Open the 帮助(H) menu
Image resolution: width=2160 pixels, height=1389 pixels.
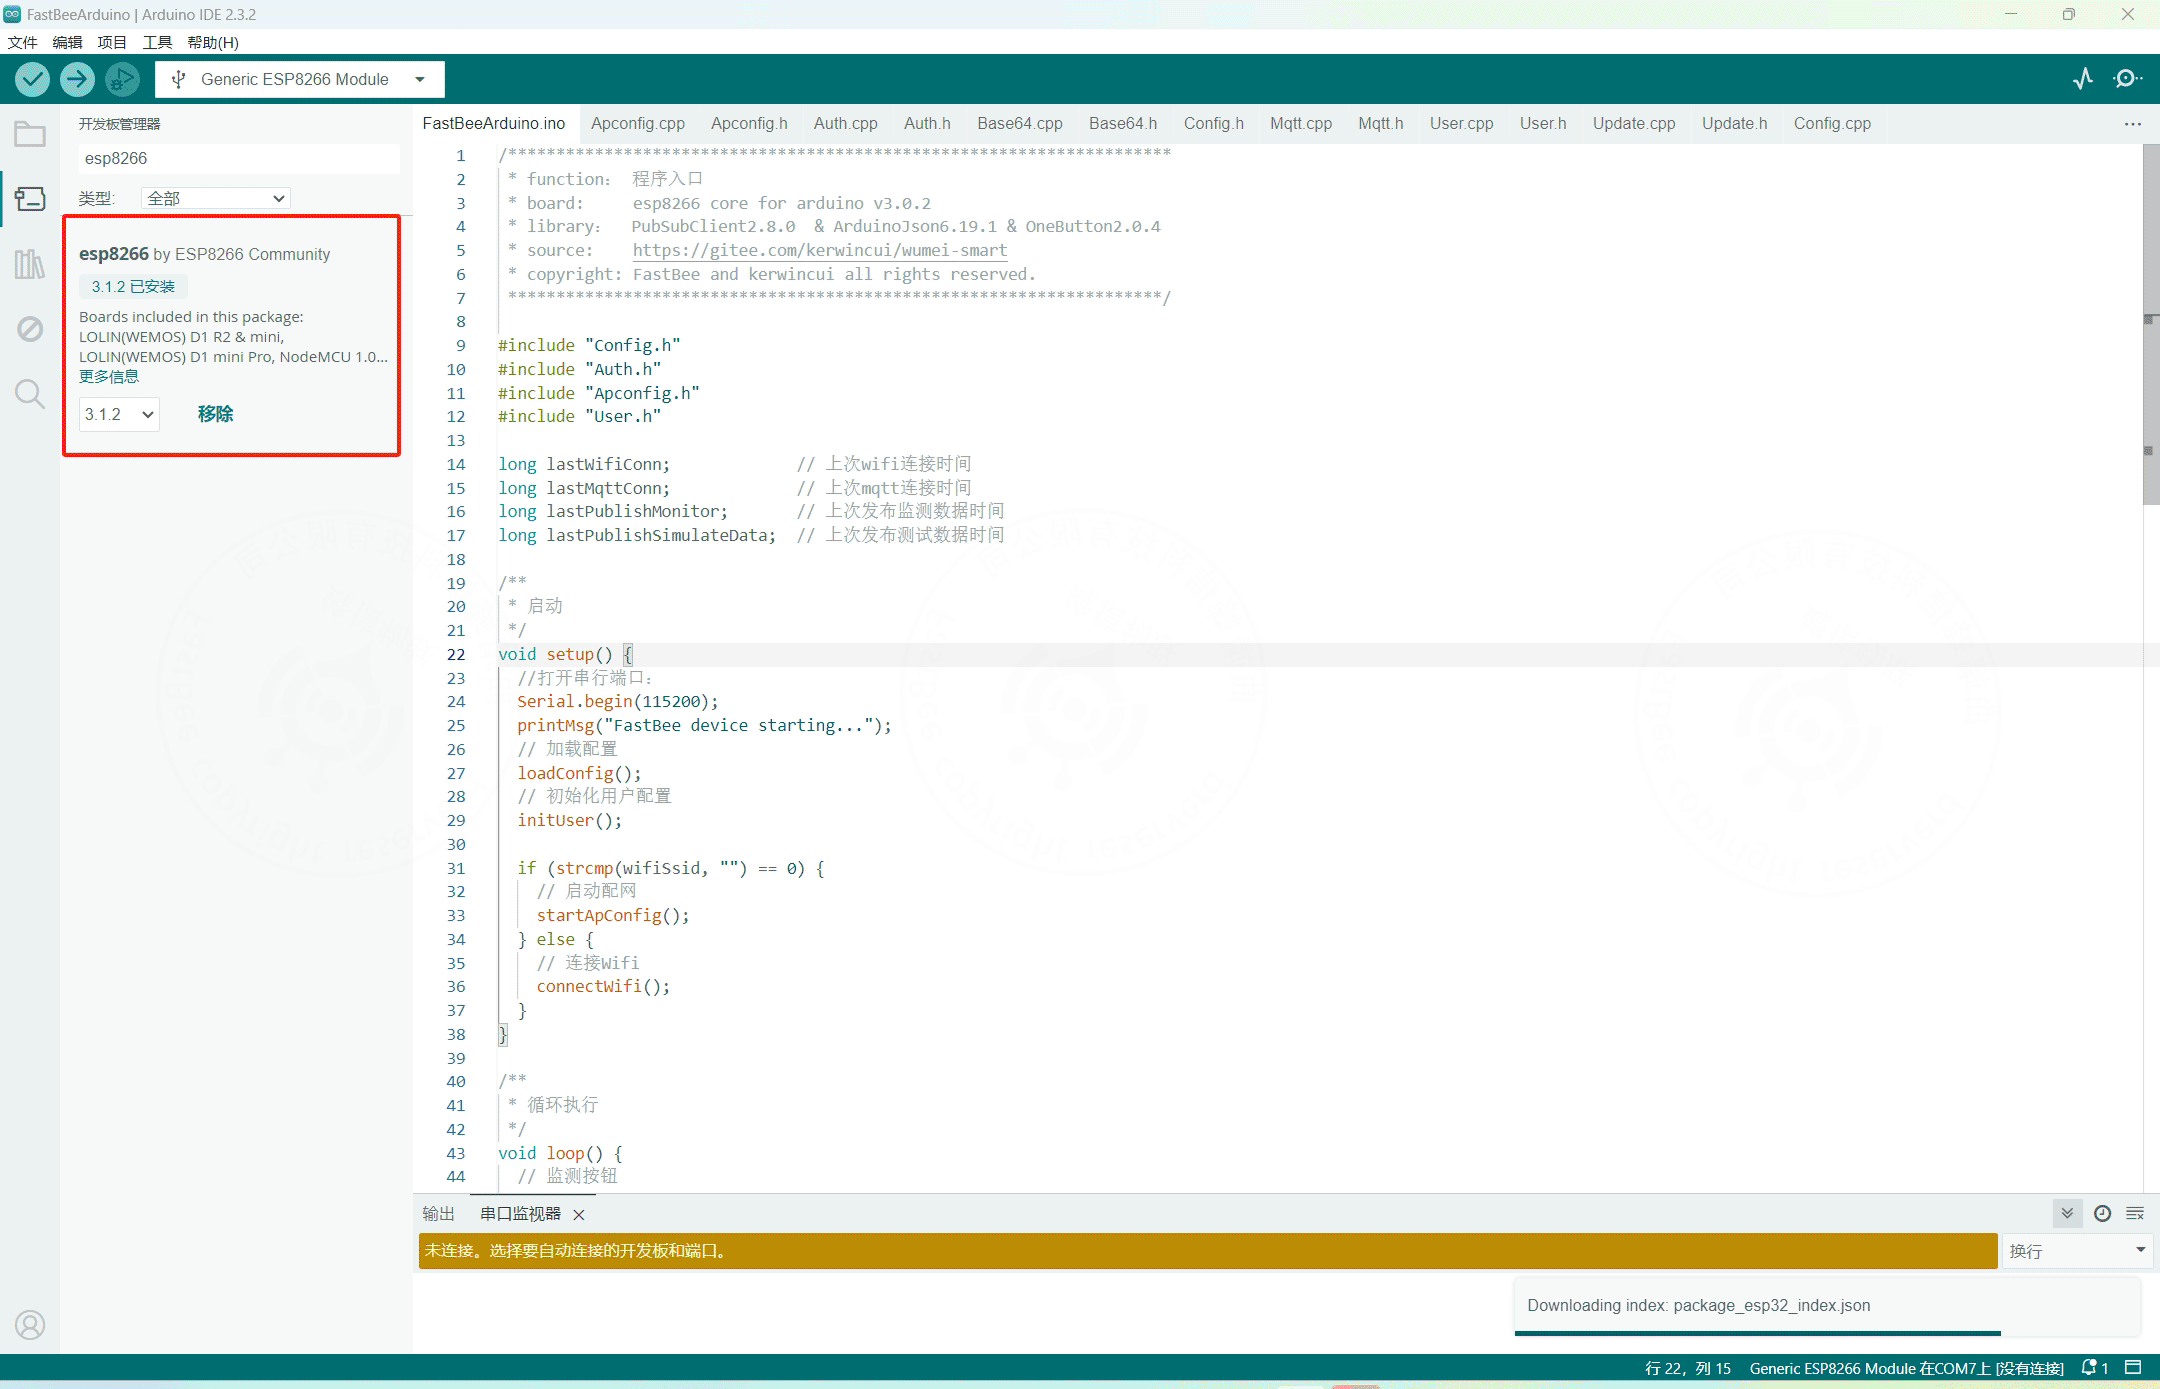tap(213, 42)
